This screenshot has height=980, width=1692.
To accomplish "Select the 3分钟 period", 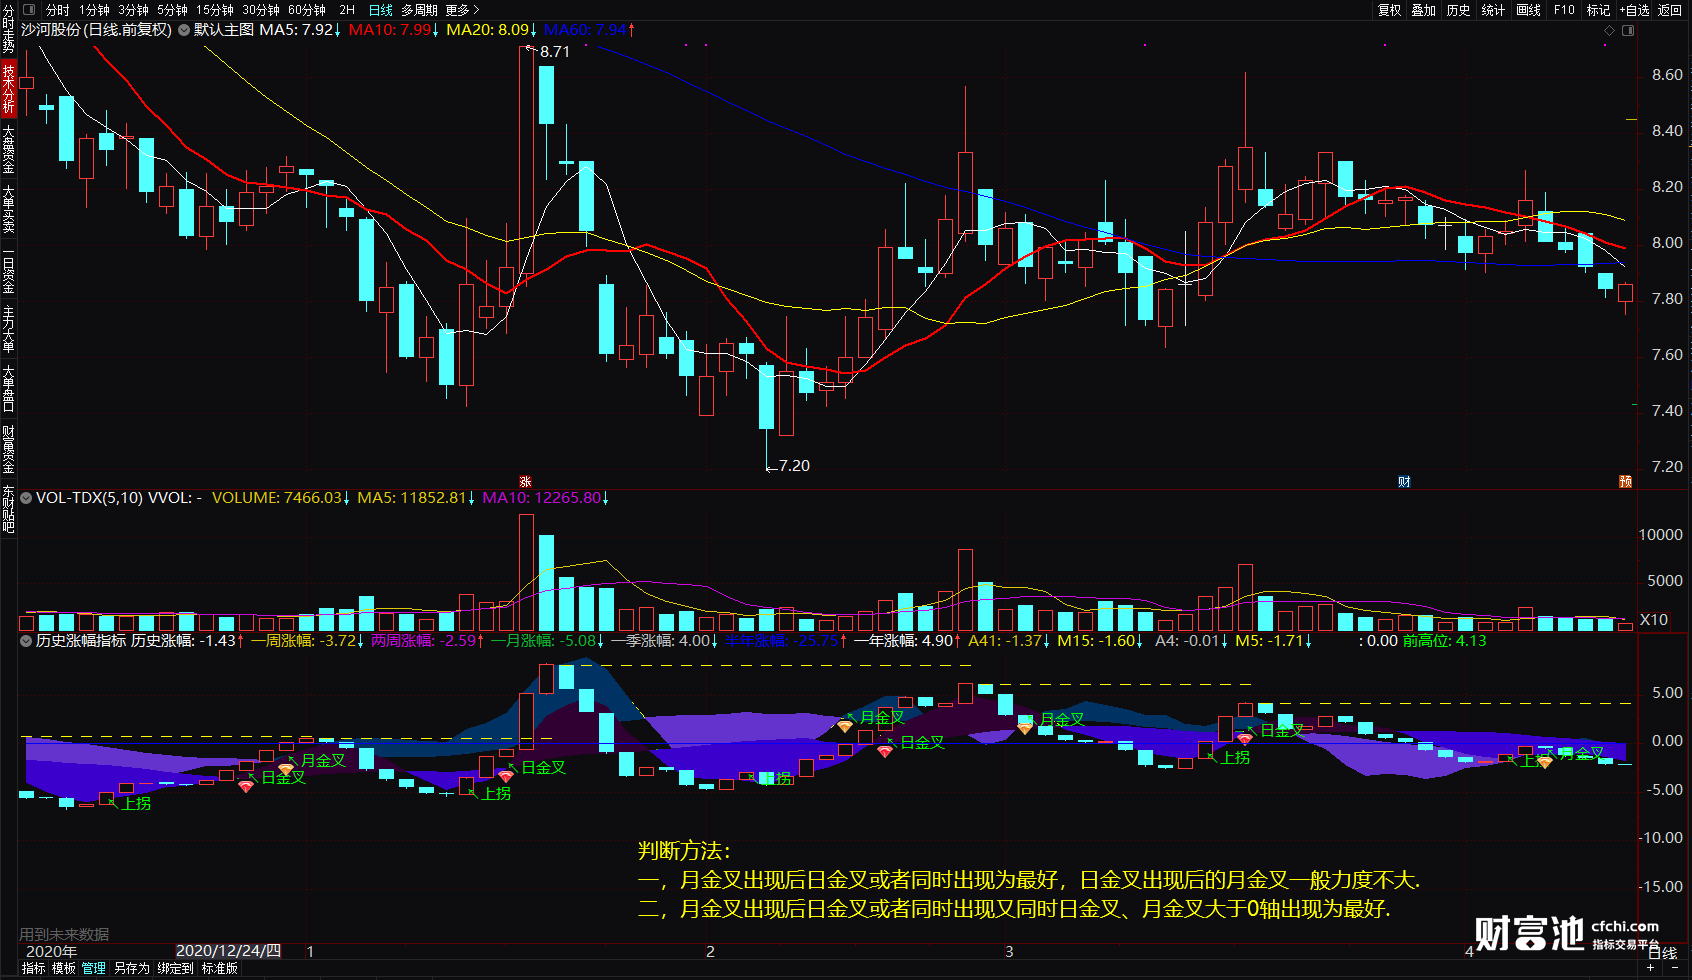I will [x=133, y=10].
